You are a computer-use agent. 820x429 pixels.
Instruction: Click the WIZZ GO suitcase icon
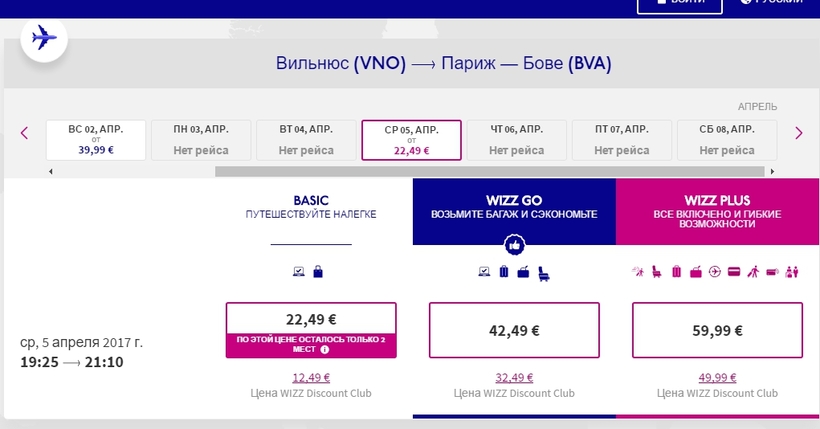pyautogui.click(x=504, y=271)
